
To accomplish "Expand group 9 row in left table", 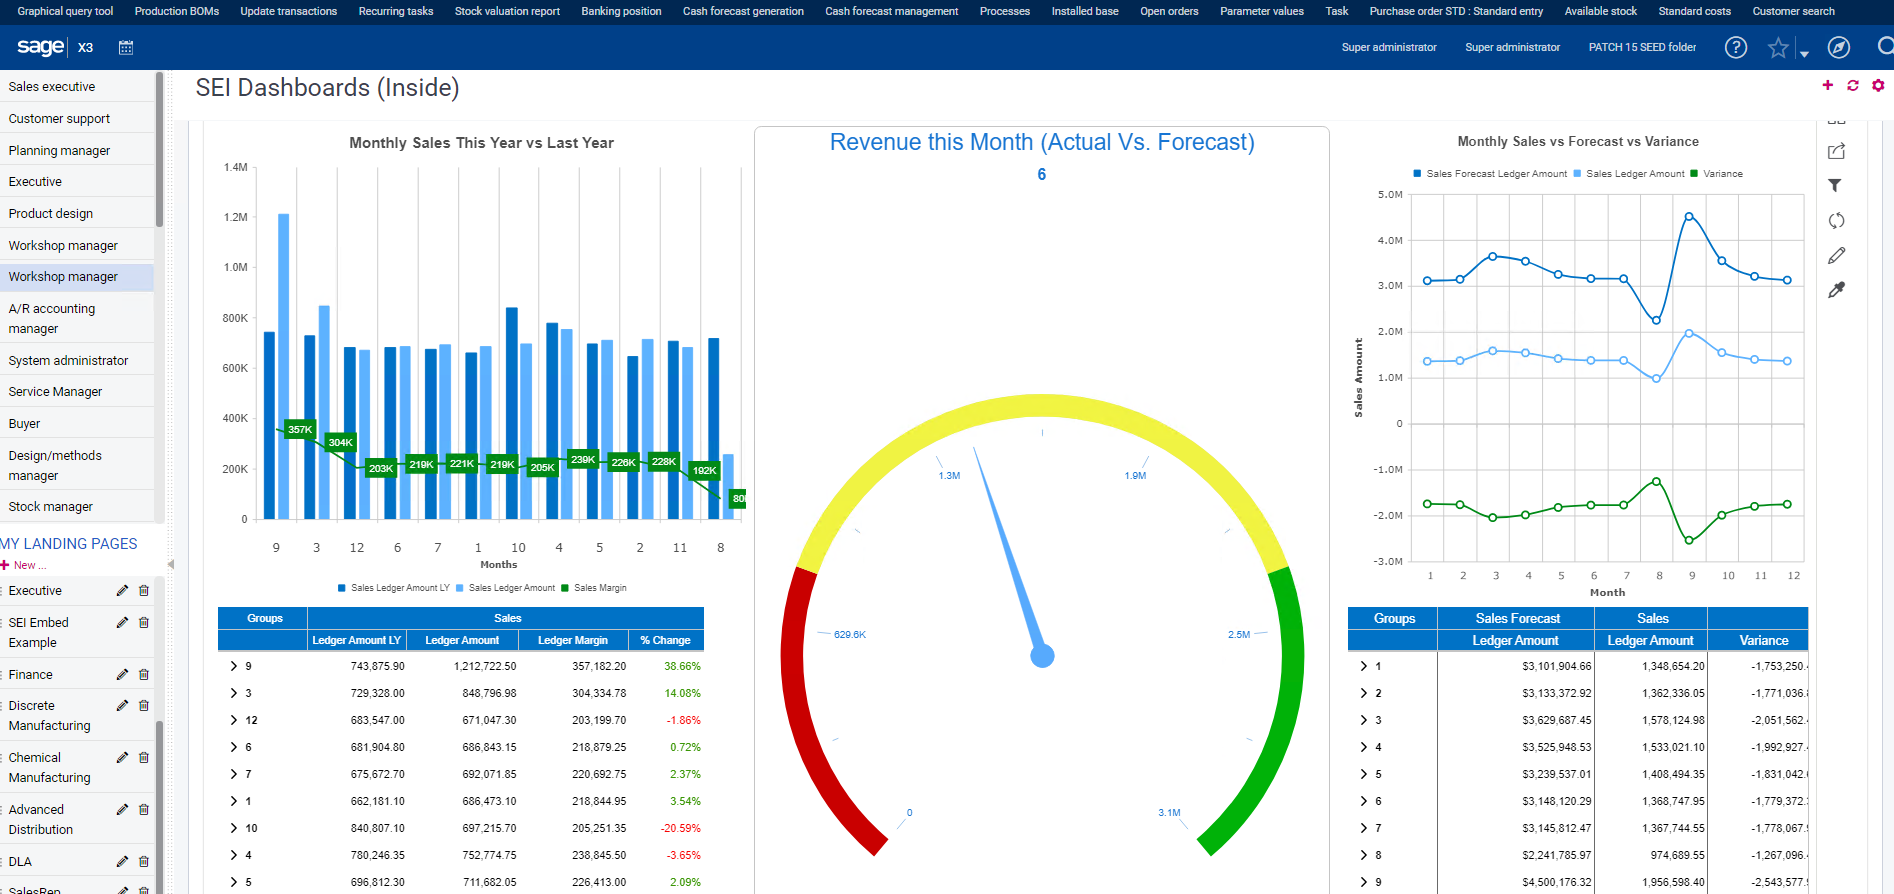I will (234, 666).
